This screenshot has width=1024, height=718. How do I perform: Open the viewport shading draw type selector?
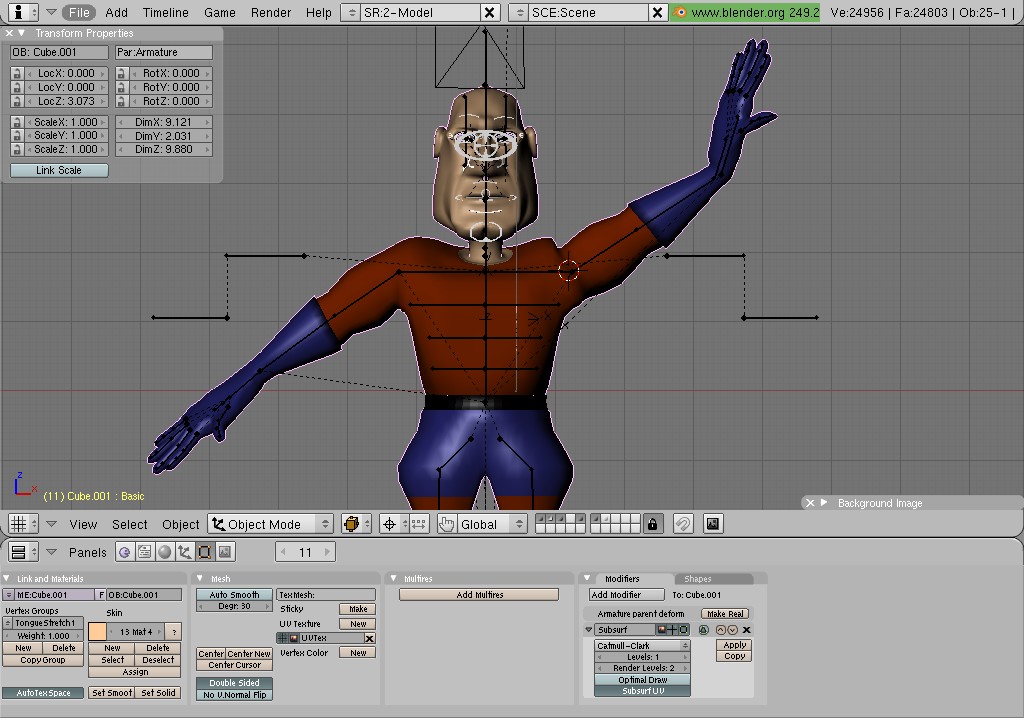357,524
